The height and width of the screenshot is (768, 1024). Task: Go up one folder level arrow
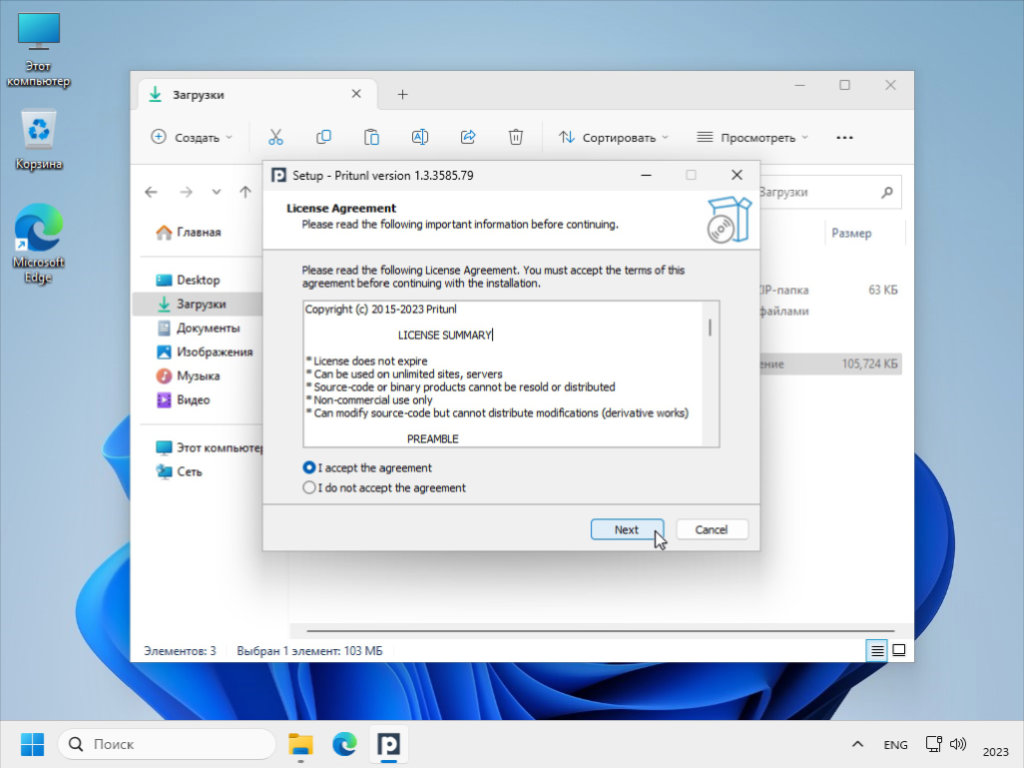[x=246, y=192]
